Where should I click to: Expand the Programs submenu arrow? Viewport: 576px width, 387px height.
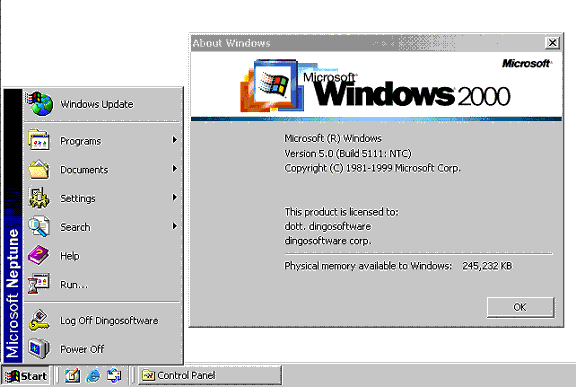pyautogui.click(x=175, y=140)
